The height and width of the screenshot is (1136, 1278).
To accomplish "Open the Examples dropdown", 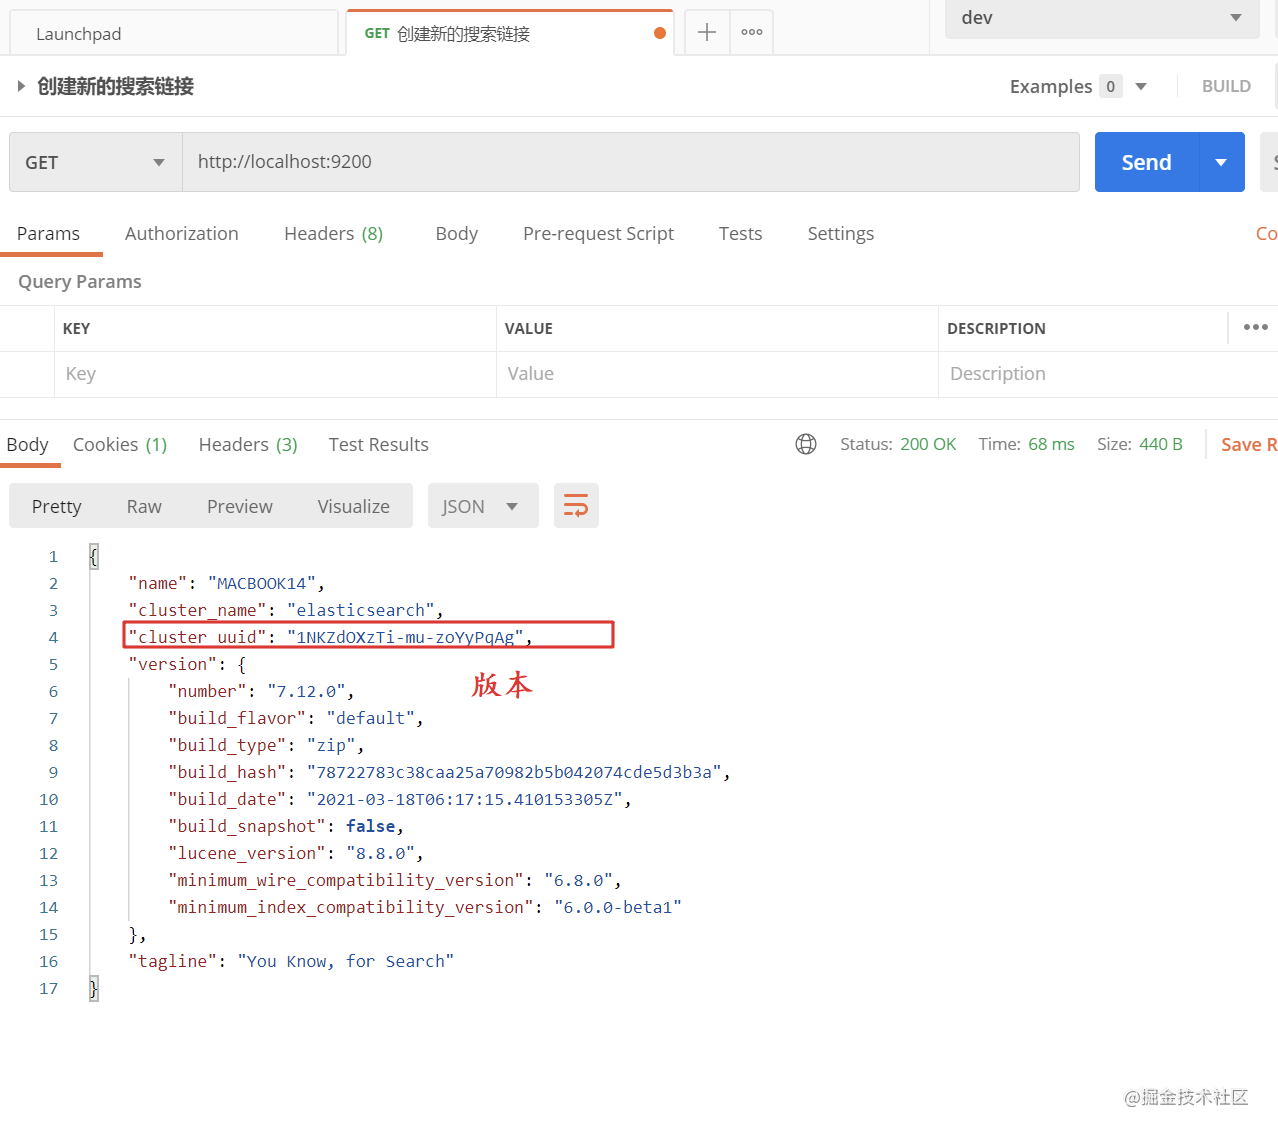I will pos(1078,86).
